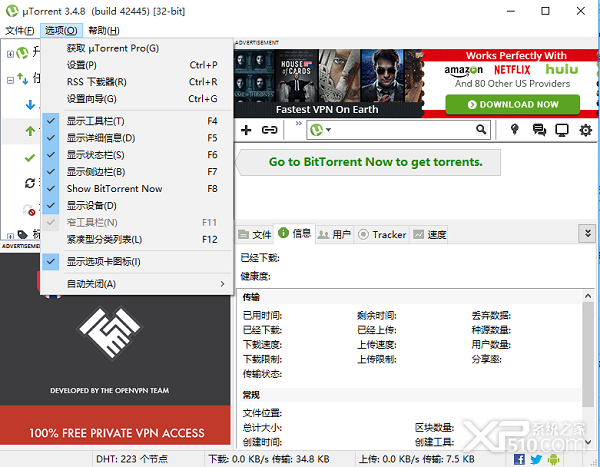
Task: Collapse the detail pane with double chevron
Action: (x=588, y=234)
